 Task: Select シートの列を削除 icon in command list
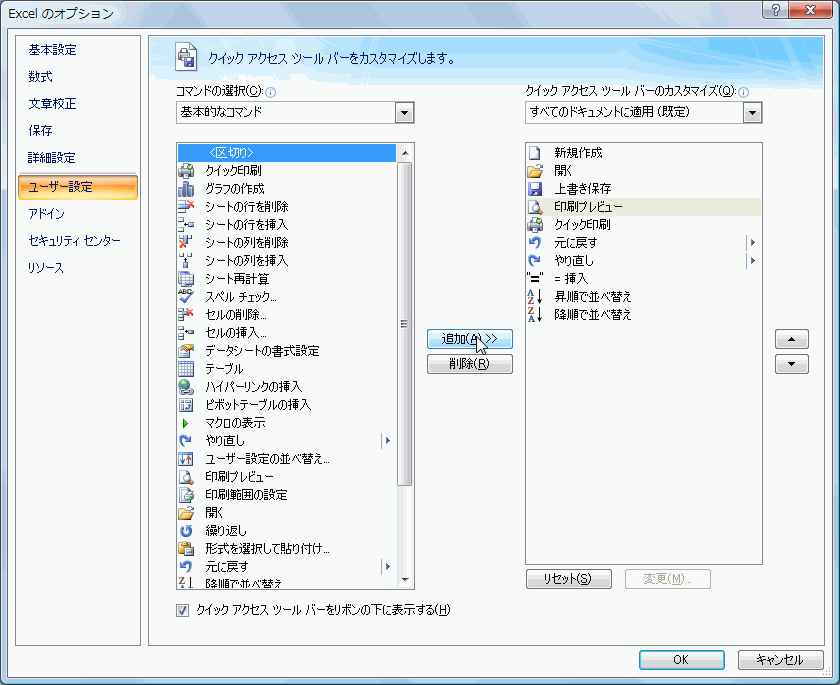click(186, 243)
